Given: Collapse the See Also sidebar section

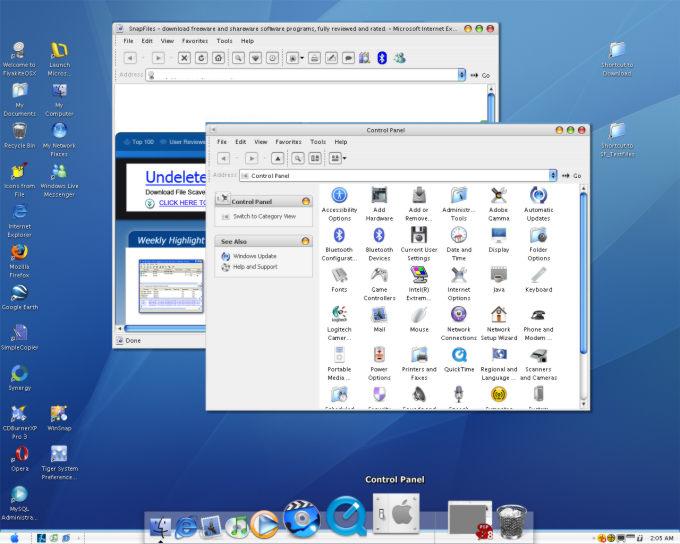Looking at the screenshot, I should point(306,241).
